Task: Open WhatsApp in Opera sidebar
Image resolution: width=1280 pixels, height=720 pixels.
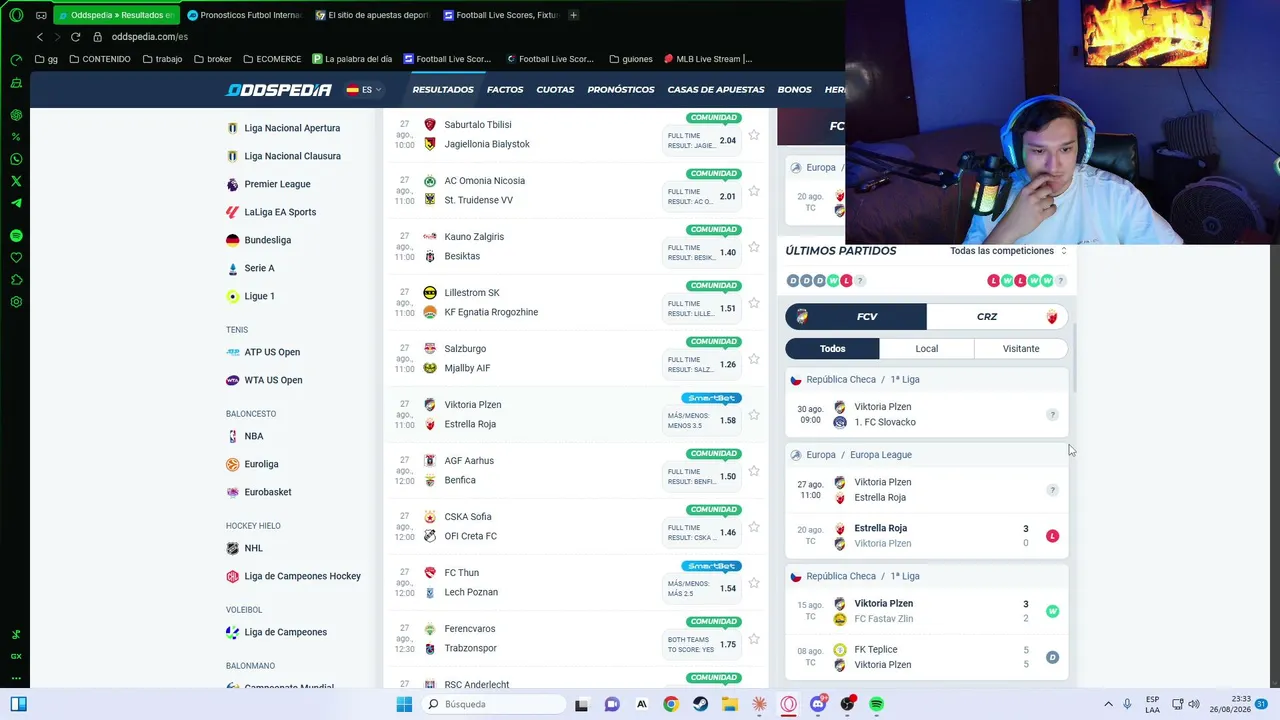Action: [x=16, y=159]
